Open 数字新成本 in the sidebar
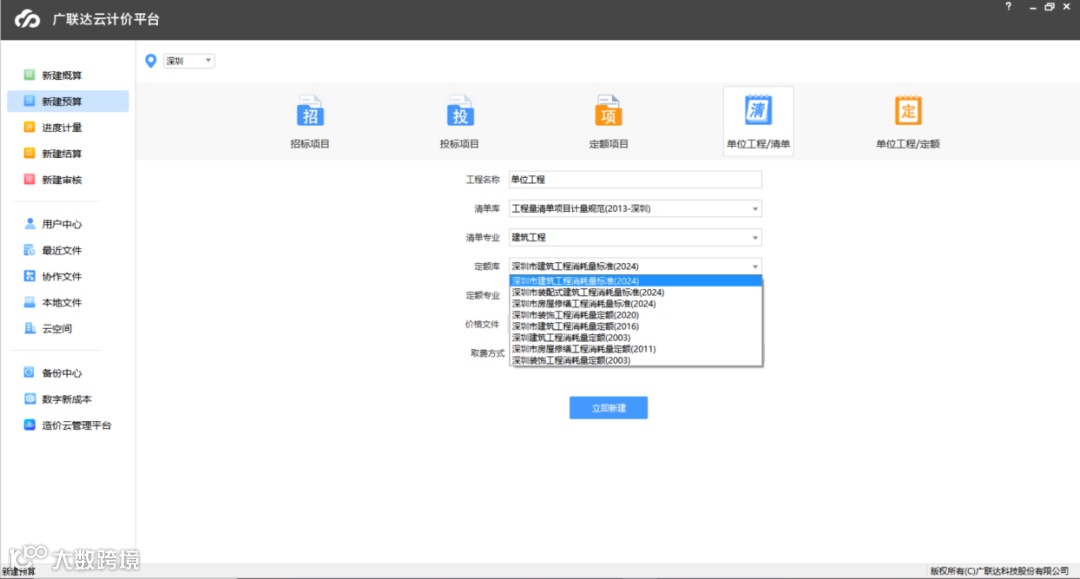1080x579 pixels. pyautogui.click(x=66, y=399)
